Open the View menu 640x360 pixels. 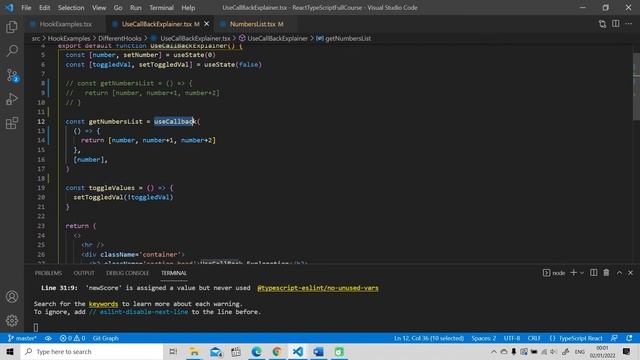point(99,8)
